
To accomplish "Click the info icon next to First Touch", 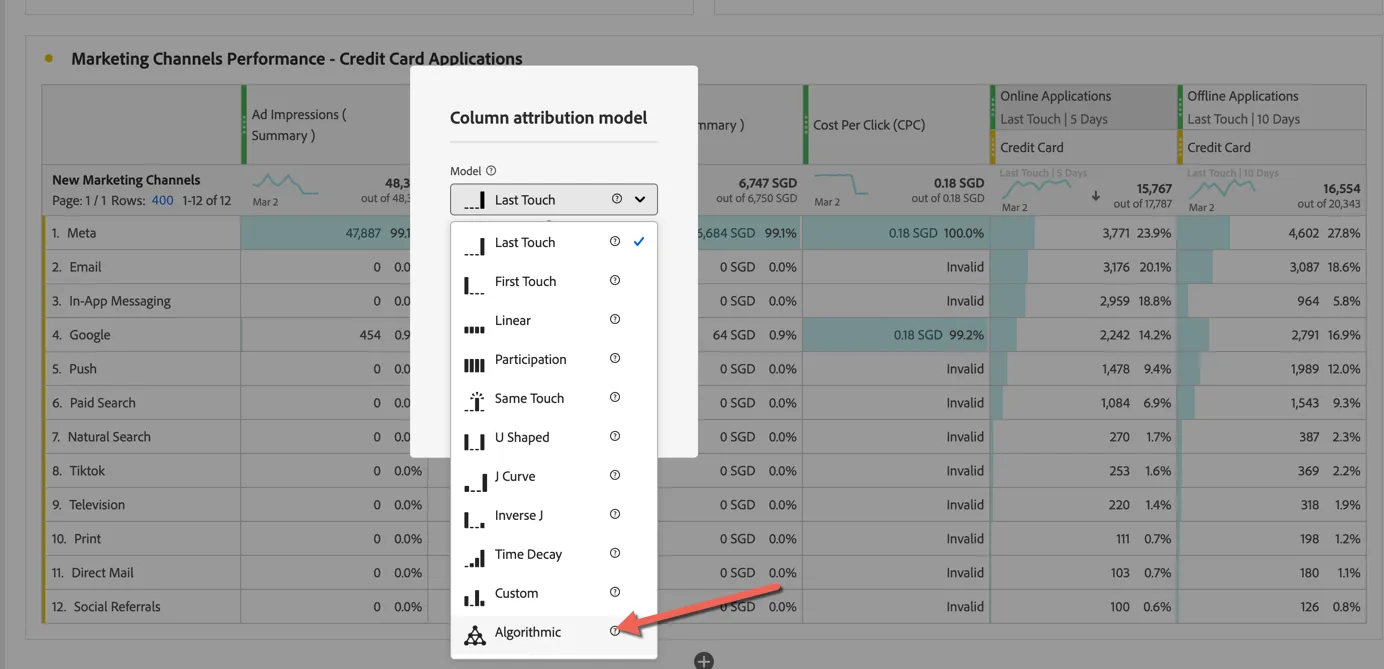I will point(615,280).
